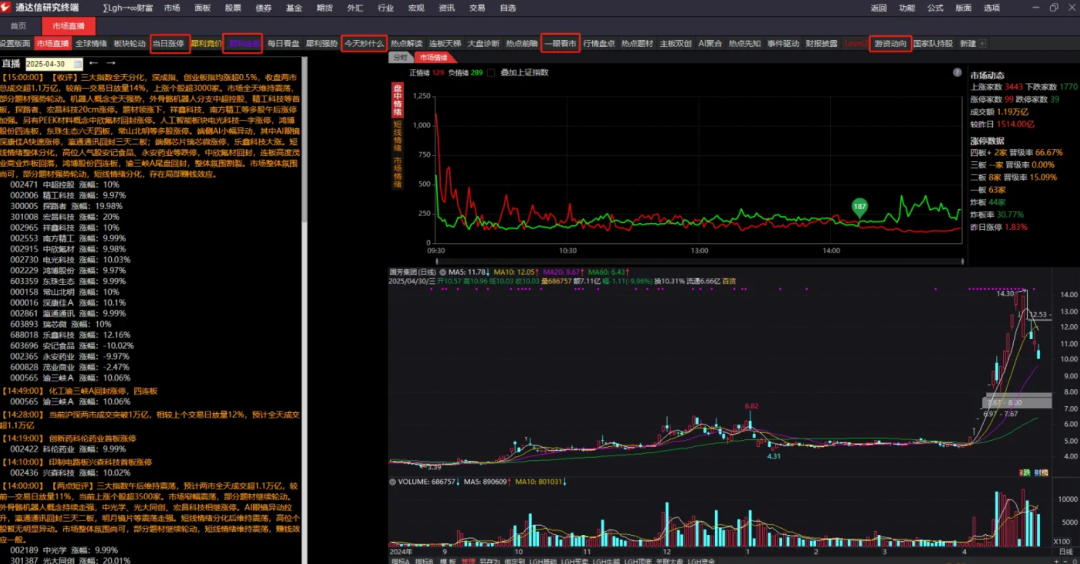Viewport: 1080px width, 564px height.
Task: Select the 盘中情绪 vertical tab
Action: point(397,101)
